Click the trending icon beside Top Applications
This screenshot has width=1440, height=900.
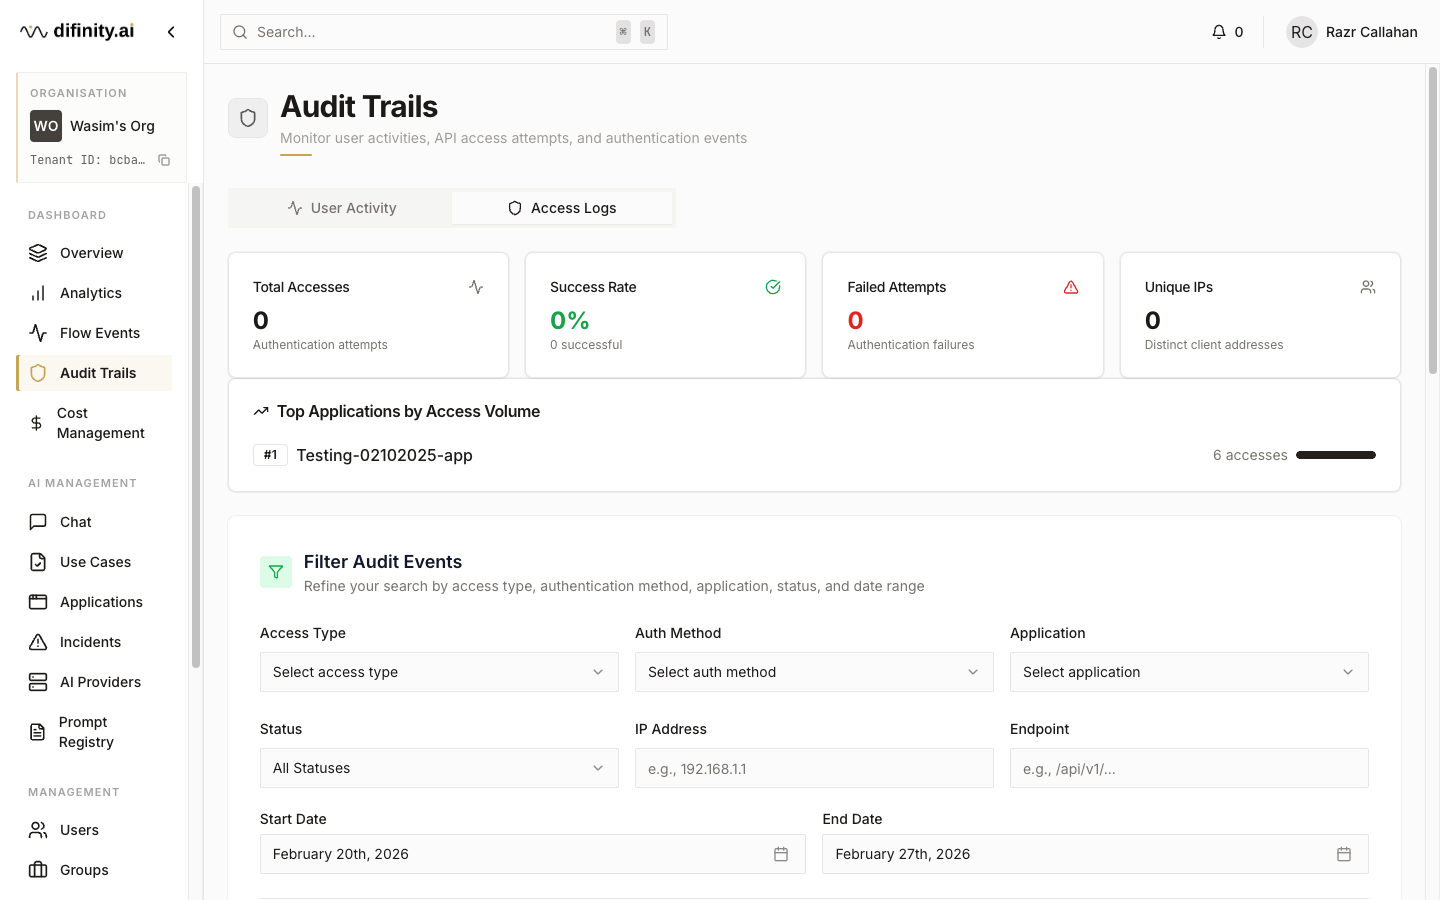[261, 411]
